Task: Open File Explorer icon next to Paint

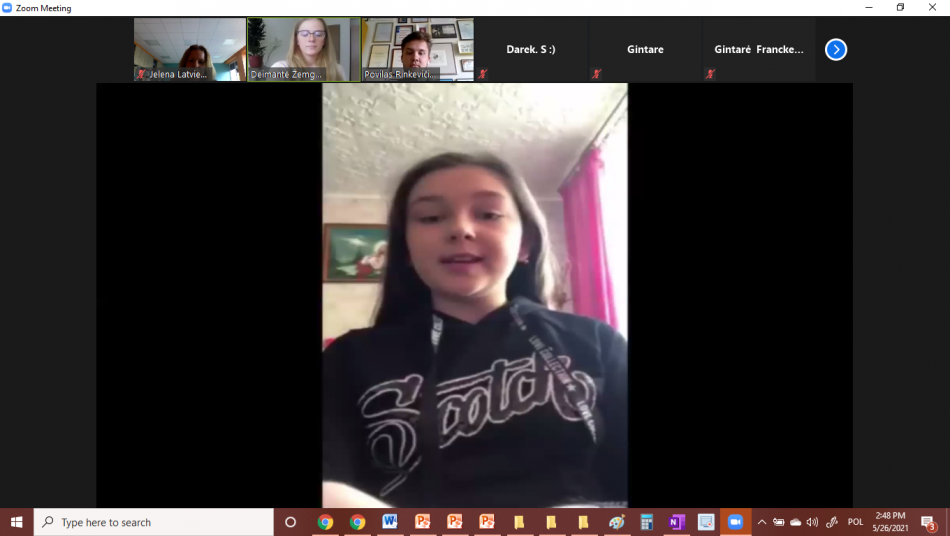Action: 583,522
